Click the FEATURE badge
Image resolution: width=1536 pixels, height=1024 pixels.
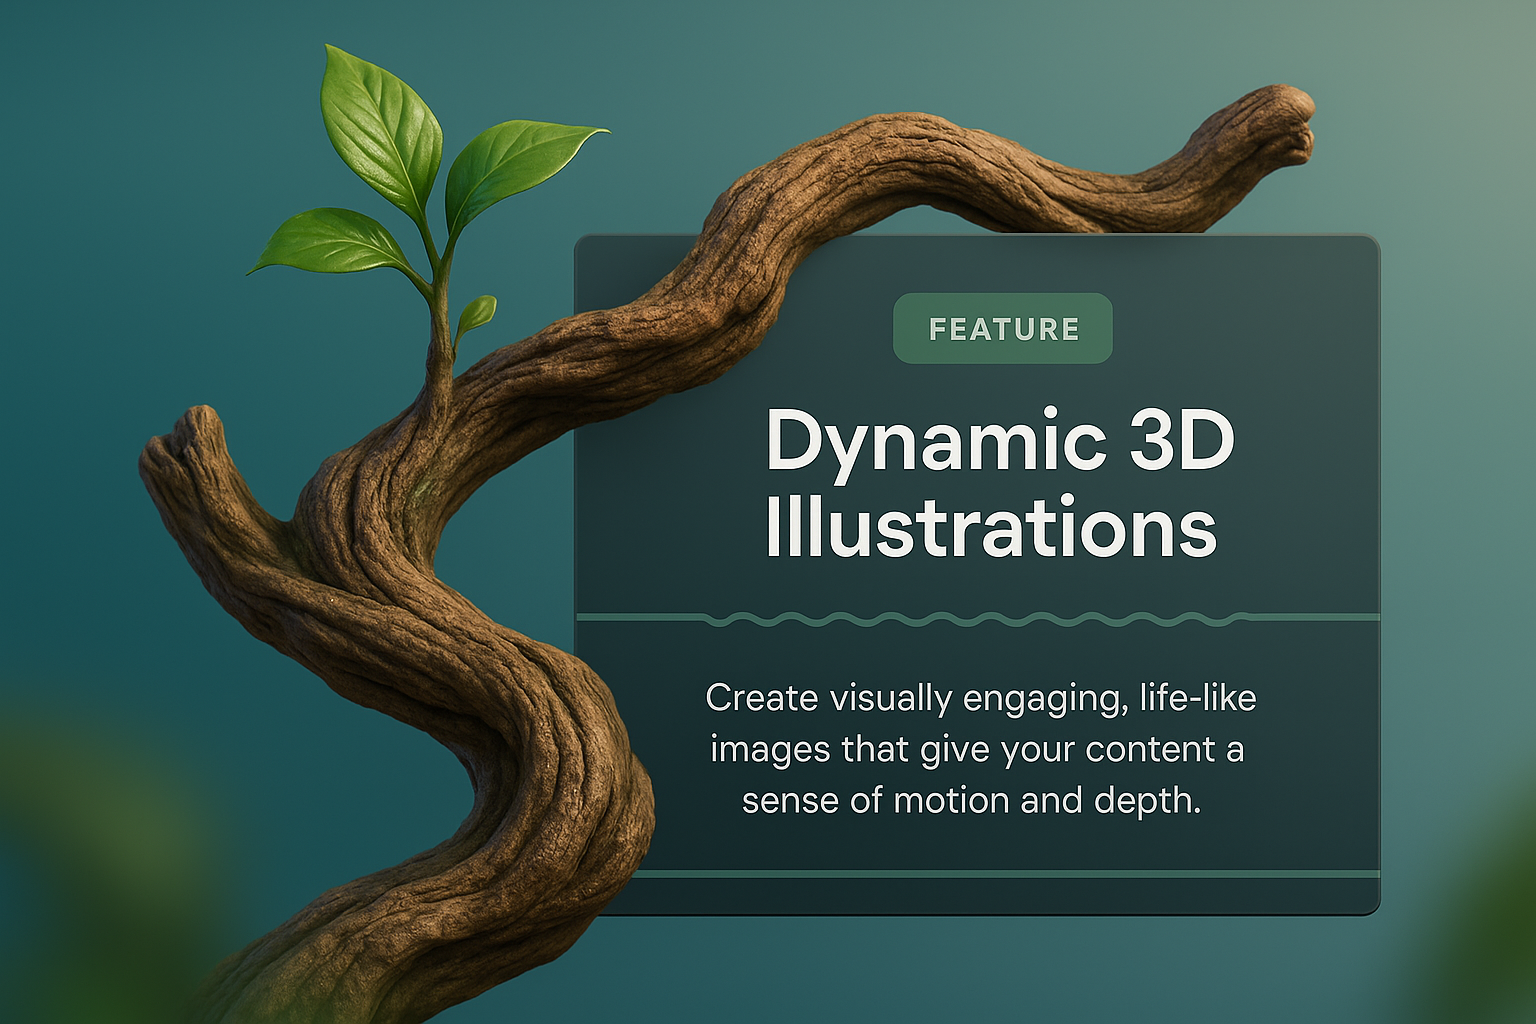pyautogui.click(x=1002, y=329)
